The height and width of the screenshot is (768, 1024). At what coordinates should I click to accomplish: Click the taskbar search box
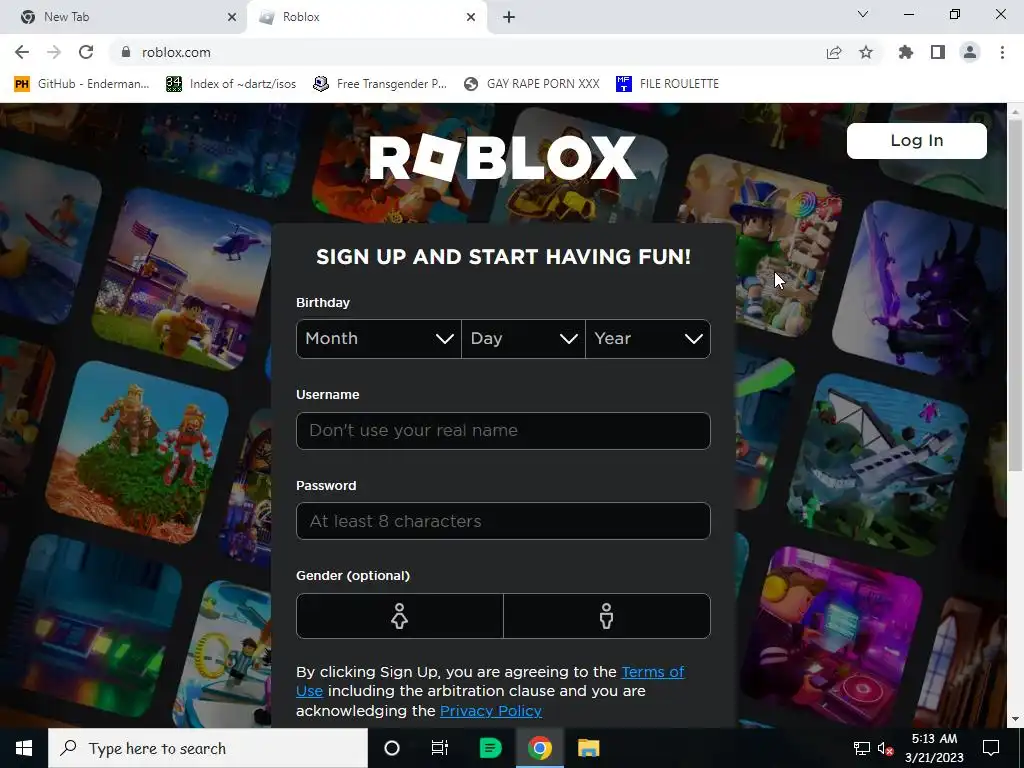[x=208, y=748]
